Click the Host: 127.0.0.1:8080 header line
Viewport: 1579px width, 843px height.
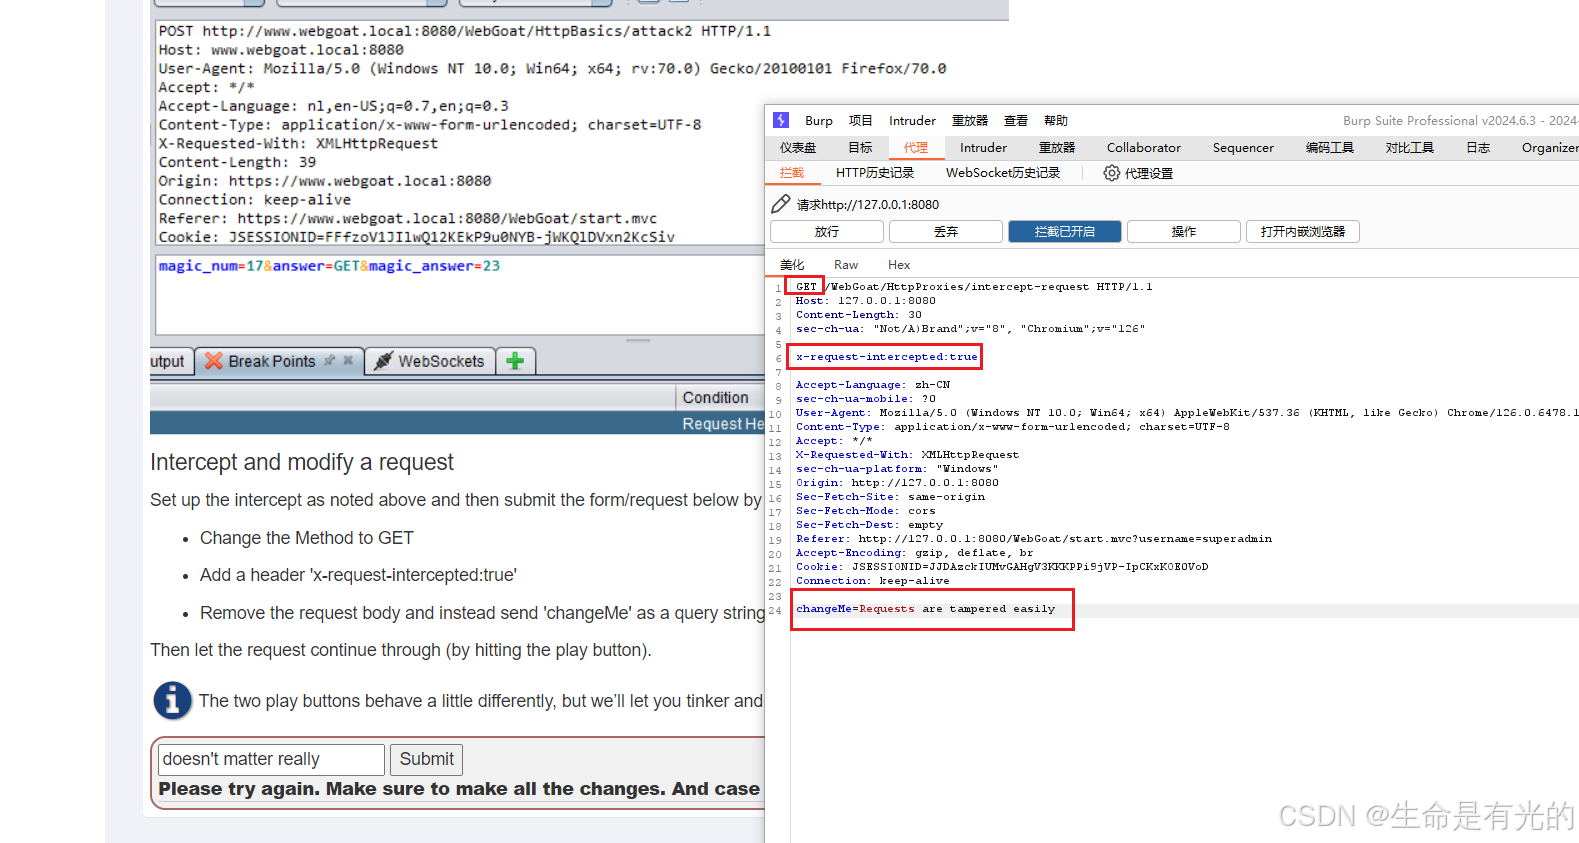pyautogui.click(x=866, y=300)
